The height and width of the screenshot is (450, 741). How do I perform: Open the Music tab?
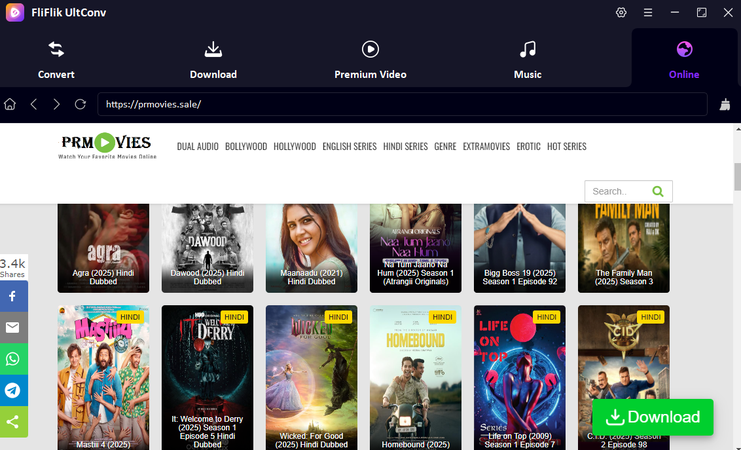tap(527, 60)
